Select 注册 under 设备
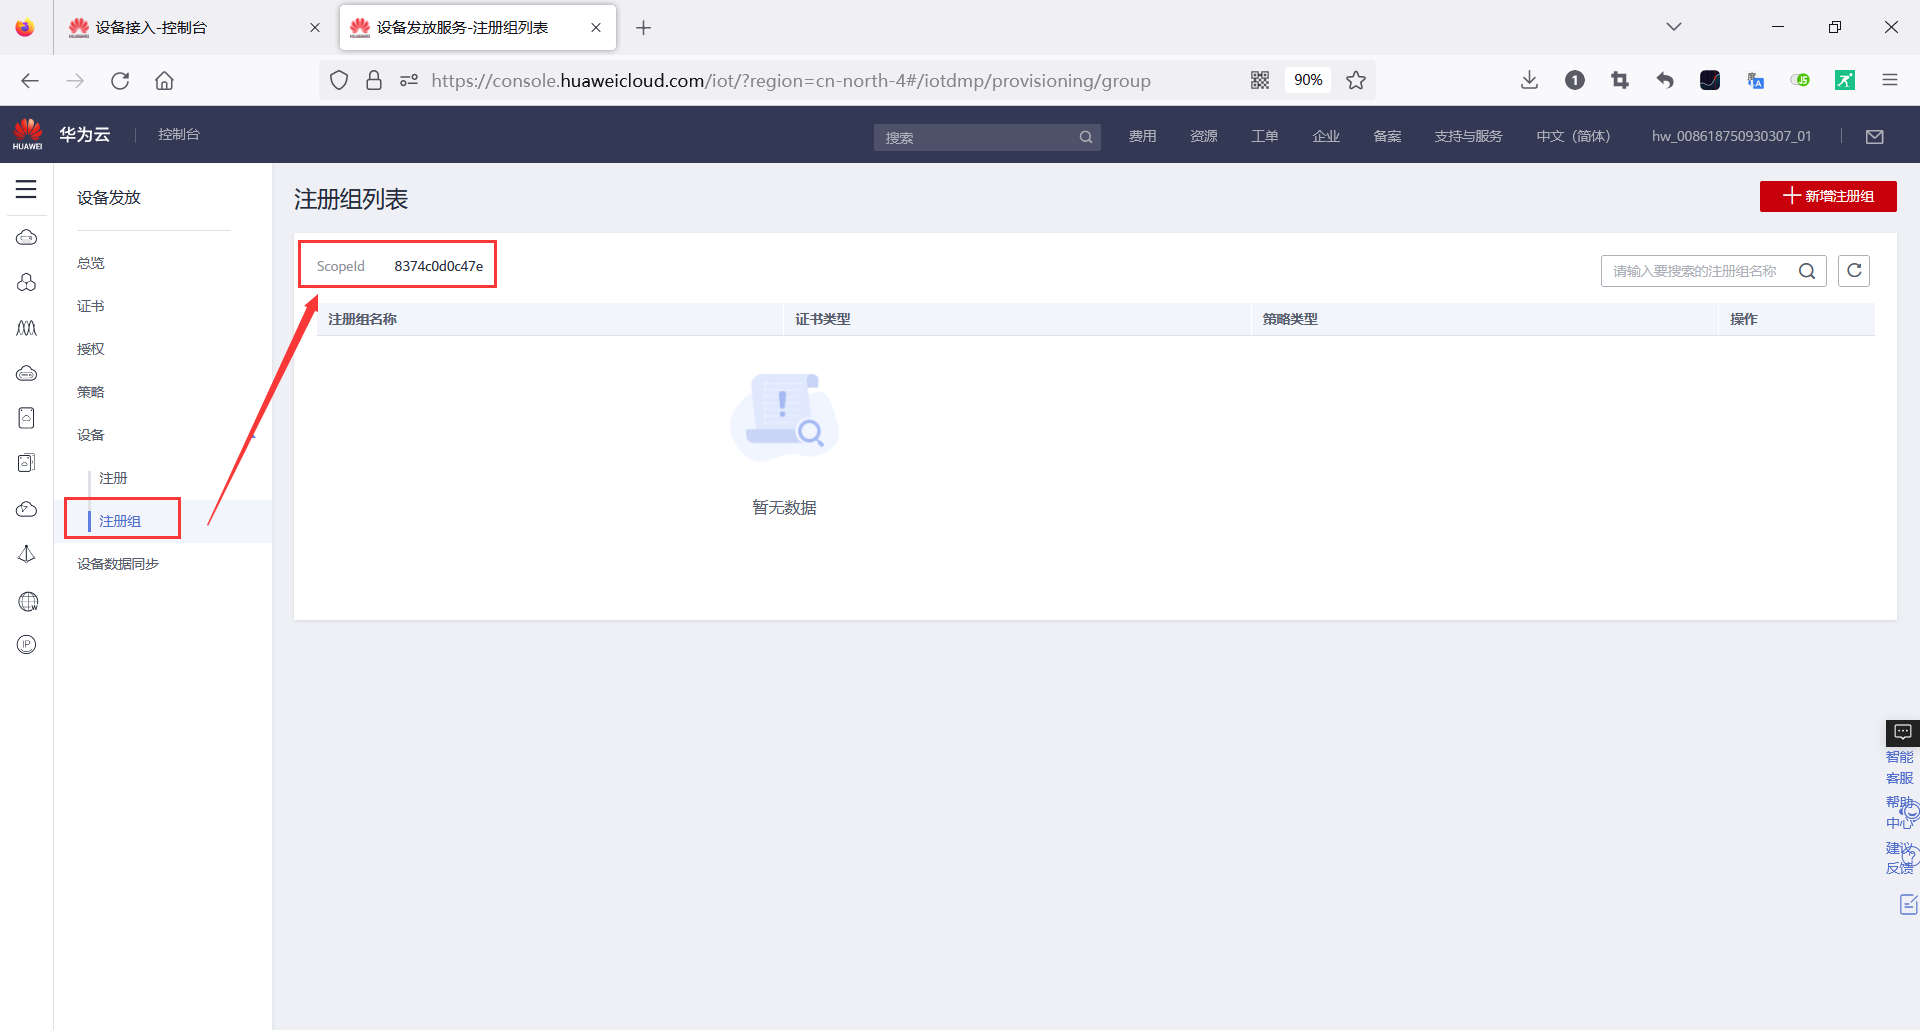Screen dimensions: 1920x1030 tap(113, 478)
